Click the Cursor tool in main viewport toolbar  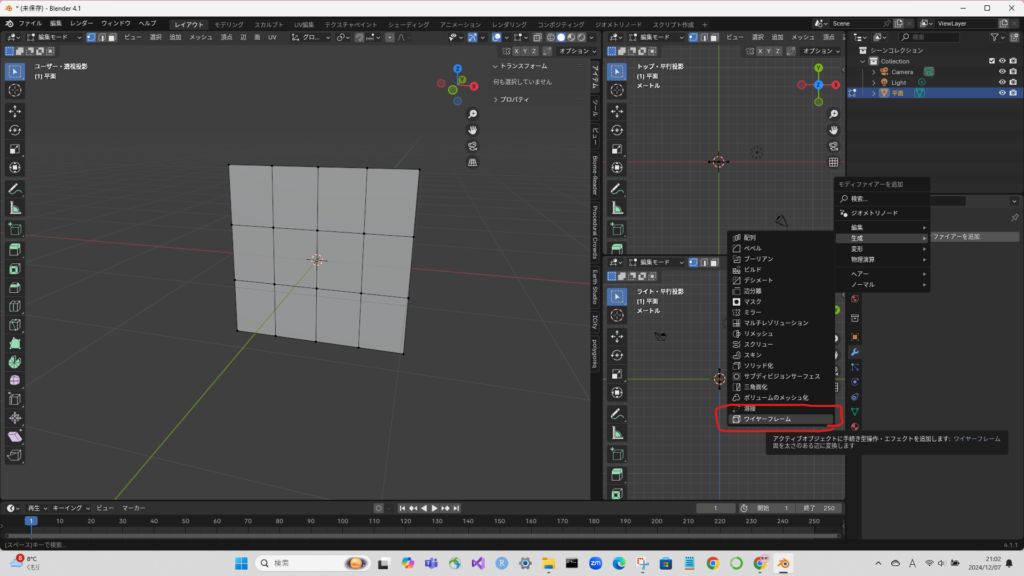click(x=15, y=90)
